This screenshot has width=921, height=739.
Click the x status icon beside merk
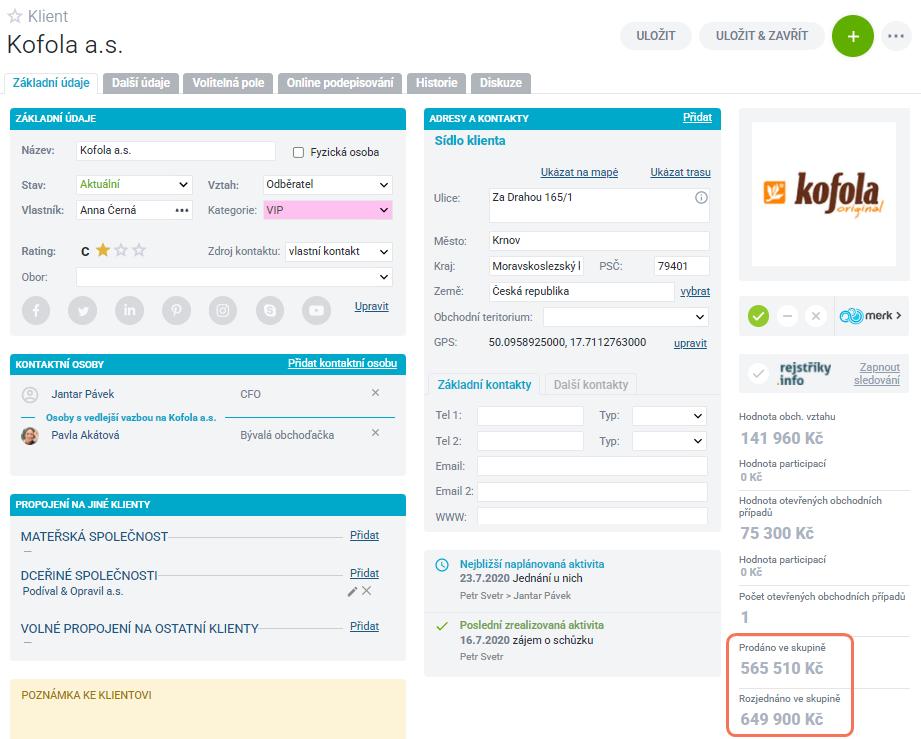click(x=816, y=316)
